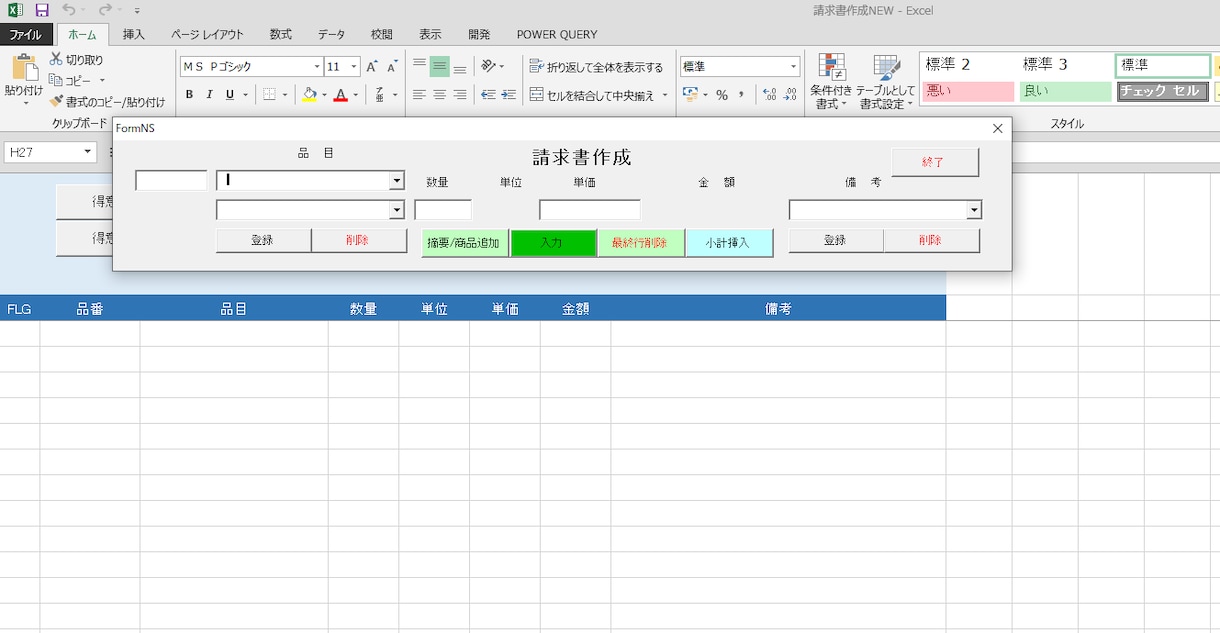1220x633 pixels.
Task: Click 登録 button under 品目
Action: click(x=263, y=240)
